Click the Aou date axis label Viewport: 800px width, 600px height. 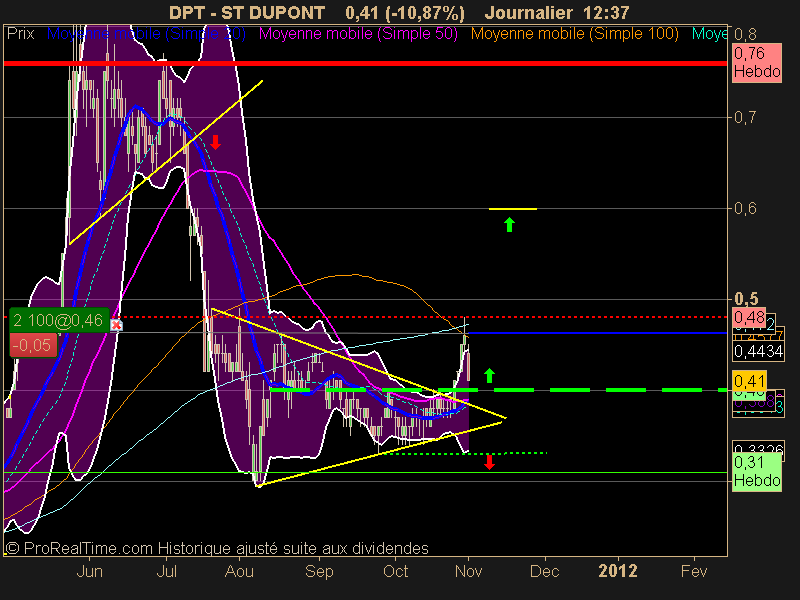(x=239, y=571)
